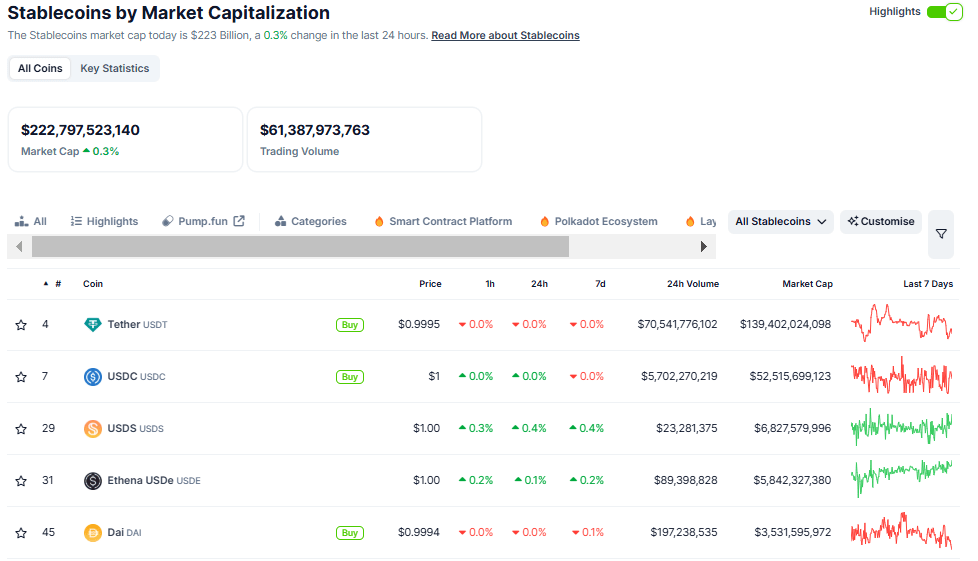This screenshot has height=561, width=978.
Task: Click Ethena USDe market cap $5,842,327,380
Action: [792, 481]
